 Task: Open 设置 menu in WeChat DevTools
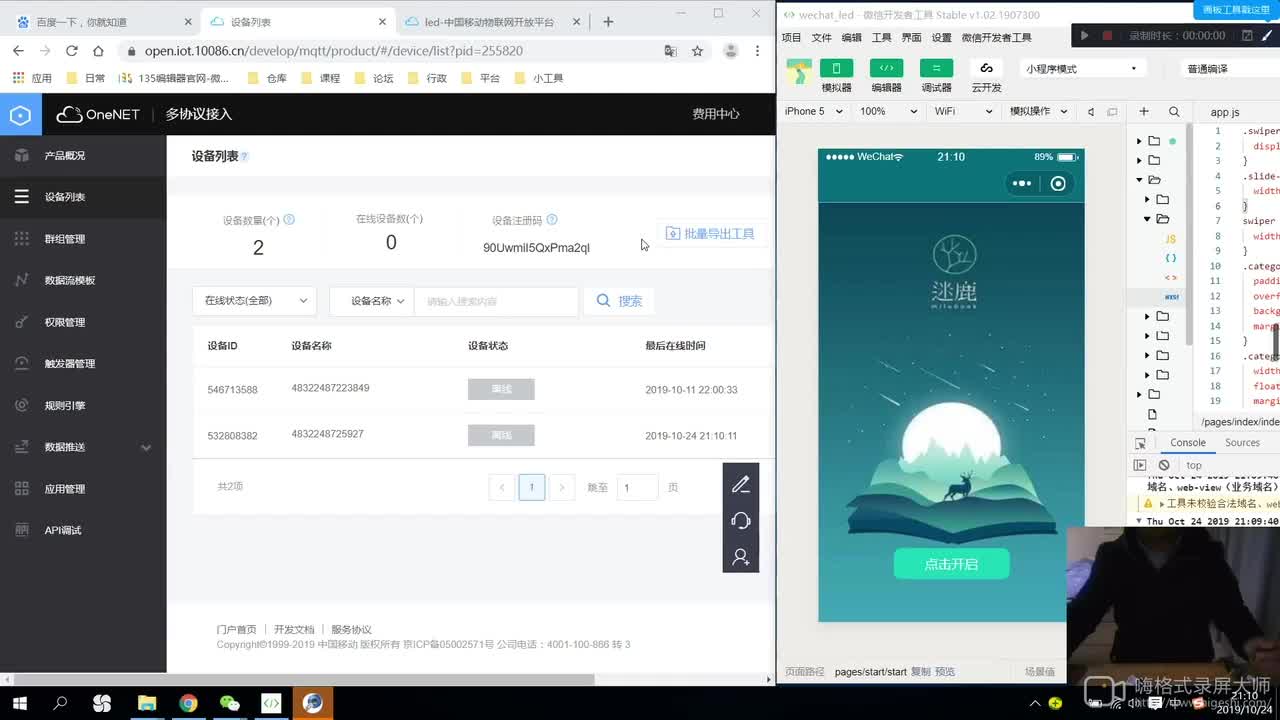(941, 38)
